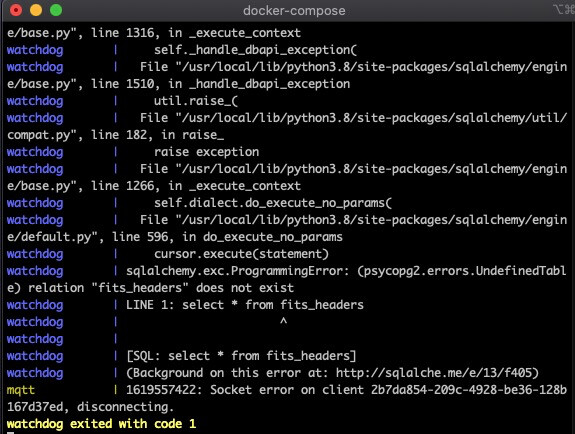
Task: Click the 'watchdog exited with code 1' message
Action: [x=101, y=424]
